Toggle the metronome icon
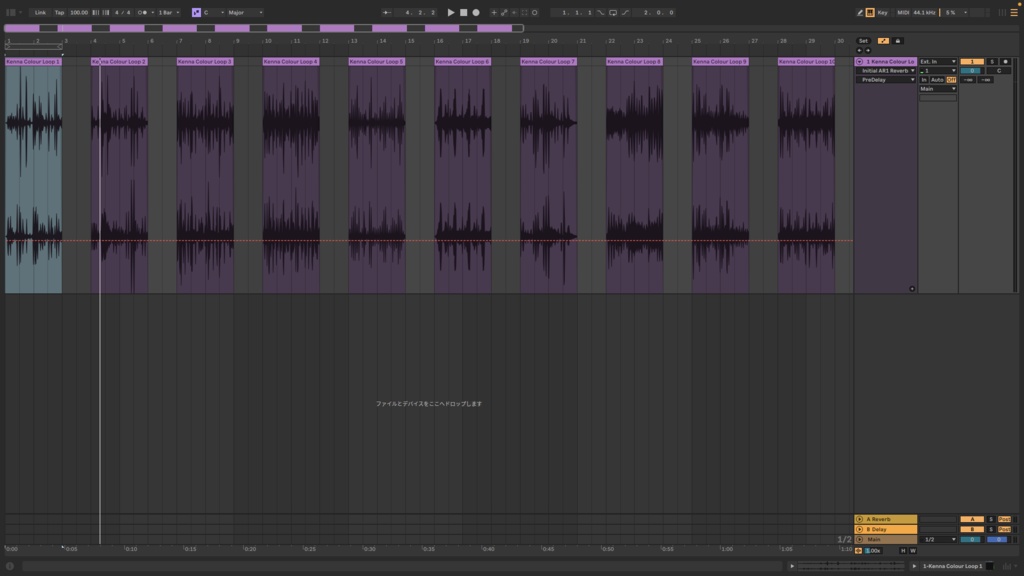Screen dimensions: 1024x576 142,12
